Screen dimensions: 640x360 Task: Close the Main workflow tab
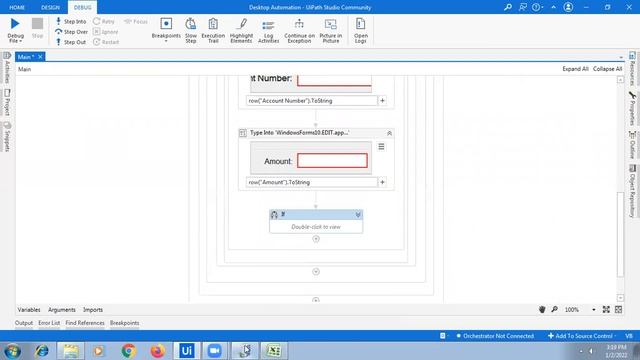pyautogui.click(x=40, y=57)
